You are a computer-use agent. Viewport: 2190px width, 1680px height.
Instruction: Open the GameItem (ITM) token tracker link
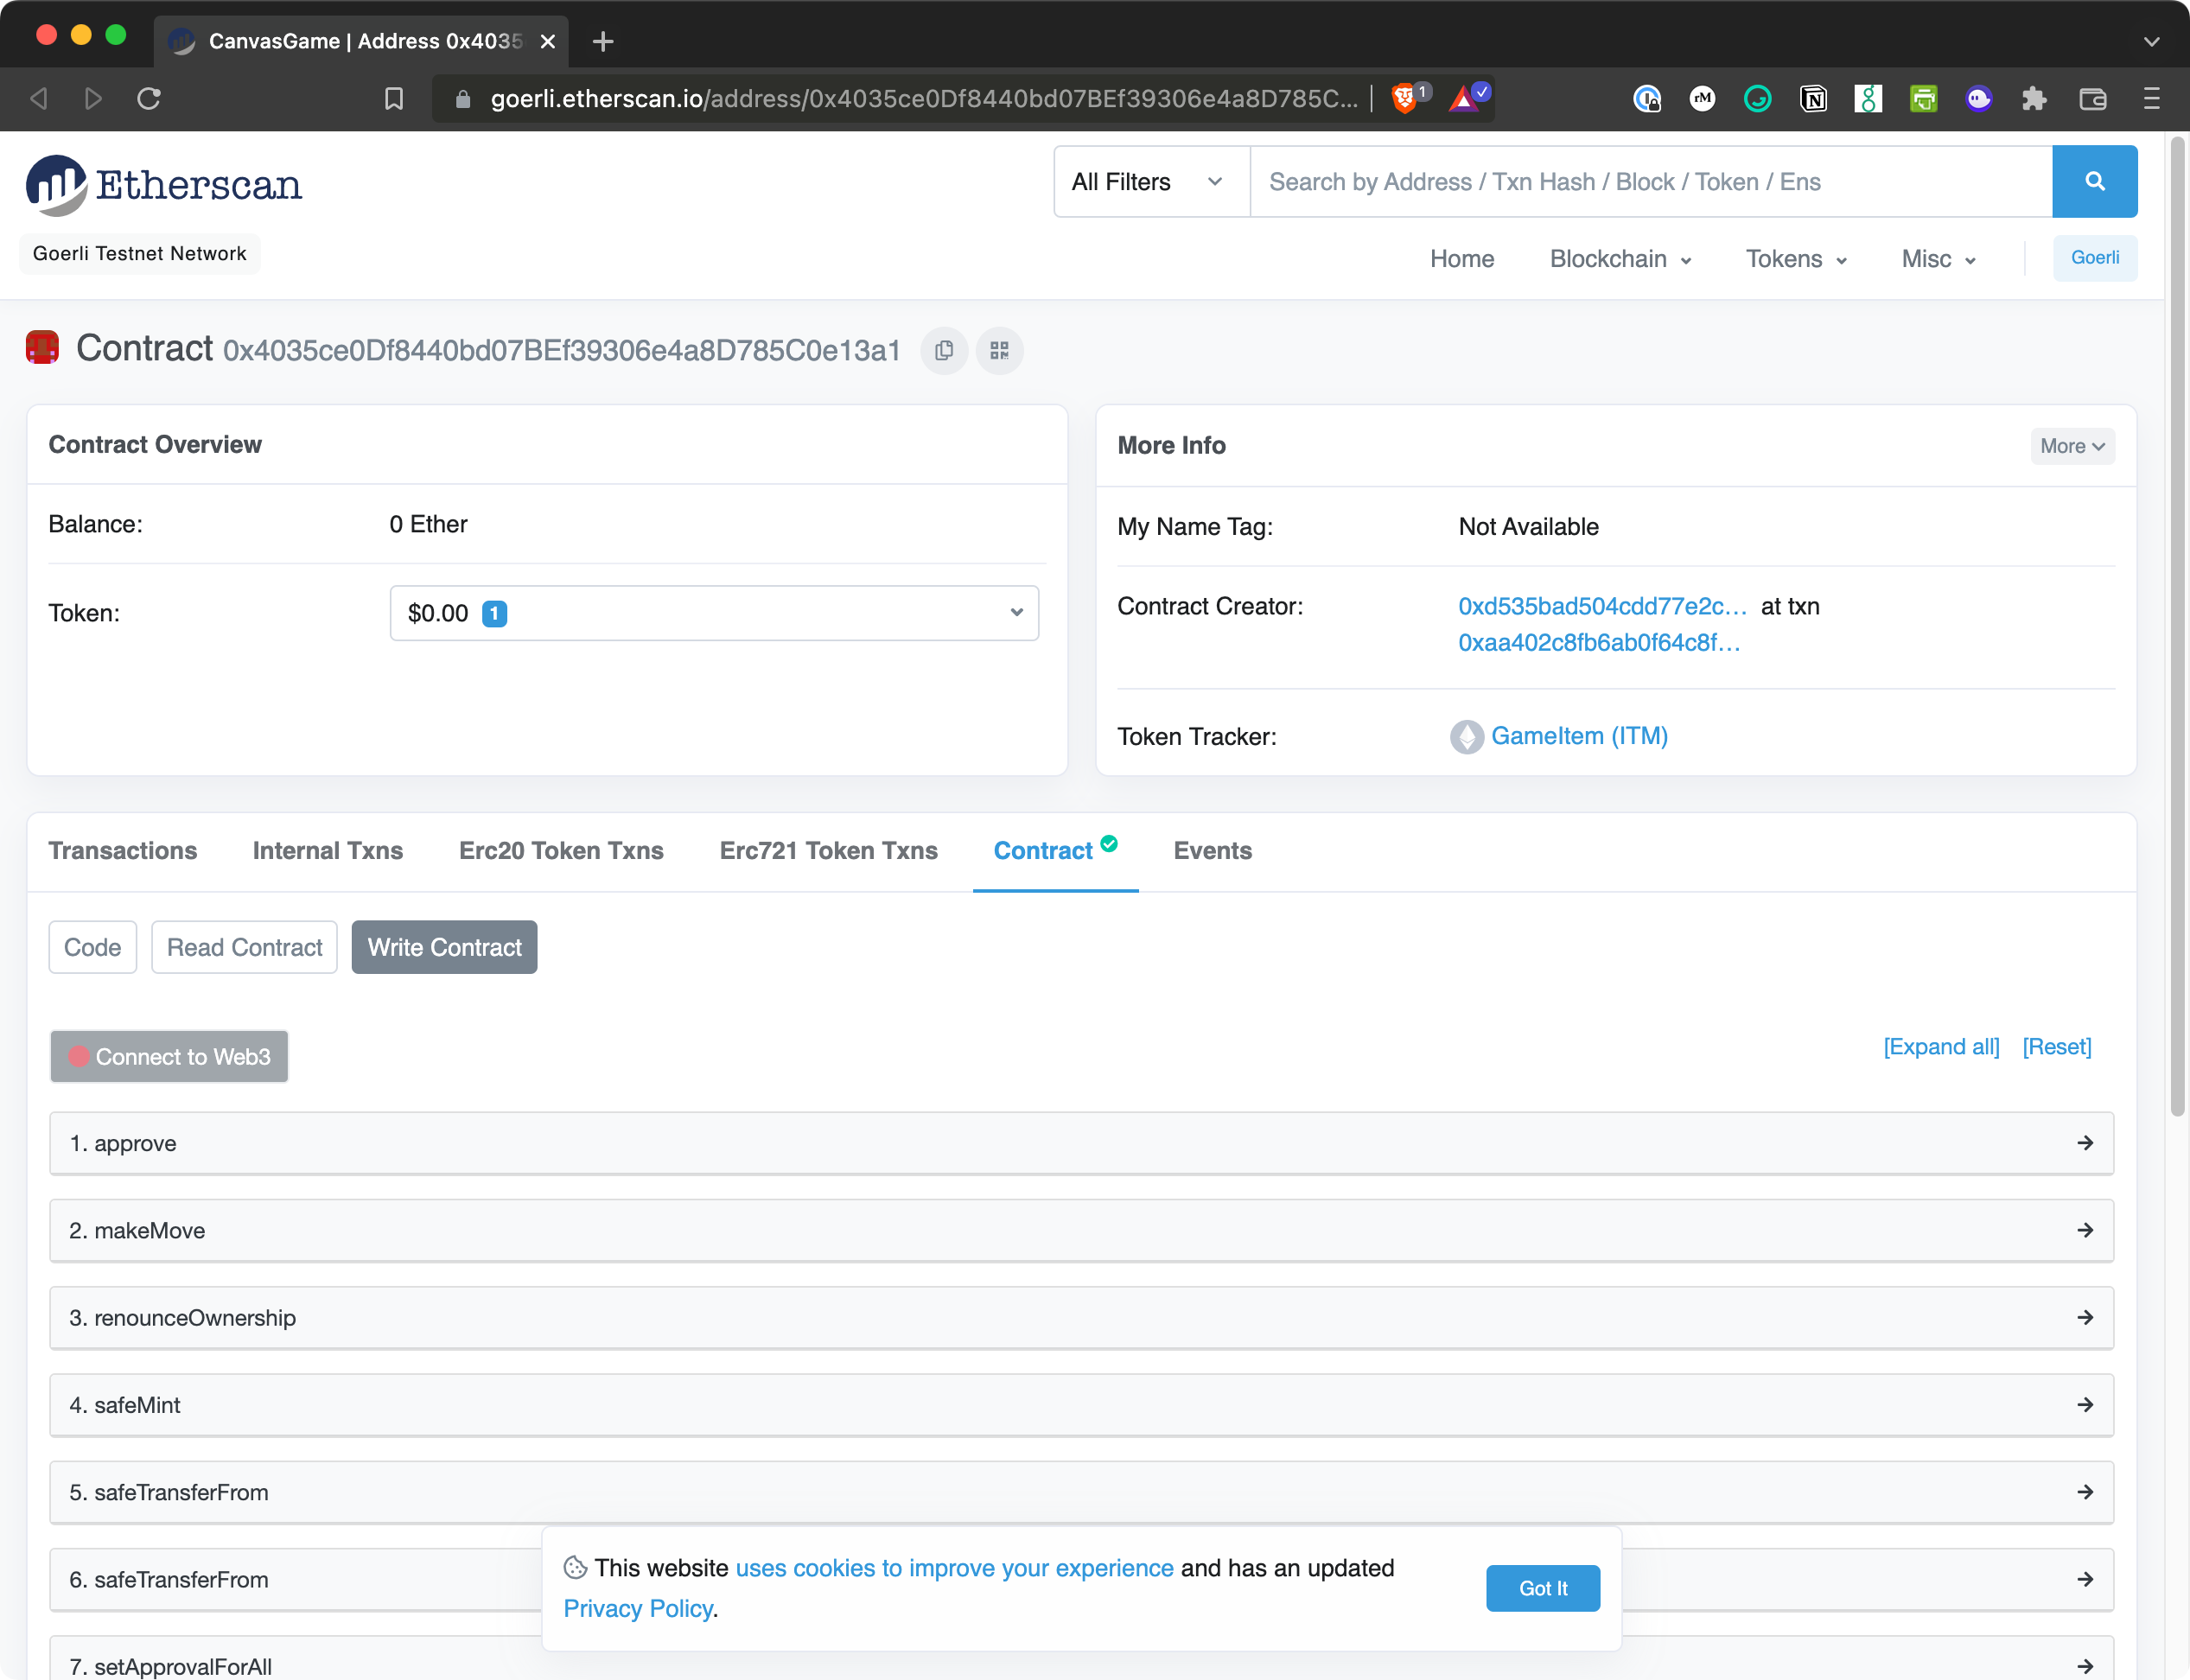click(x=1578, y=736)
